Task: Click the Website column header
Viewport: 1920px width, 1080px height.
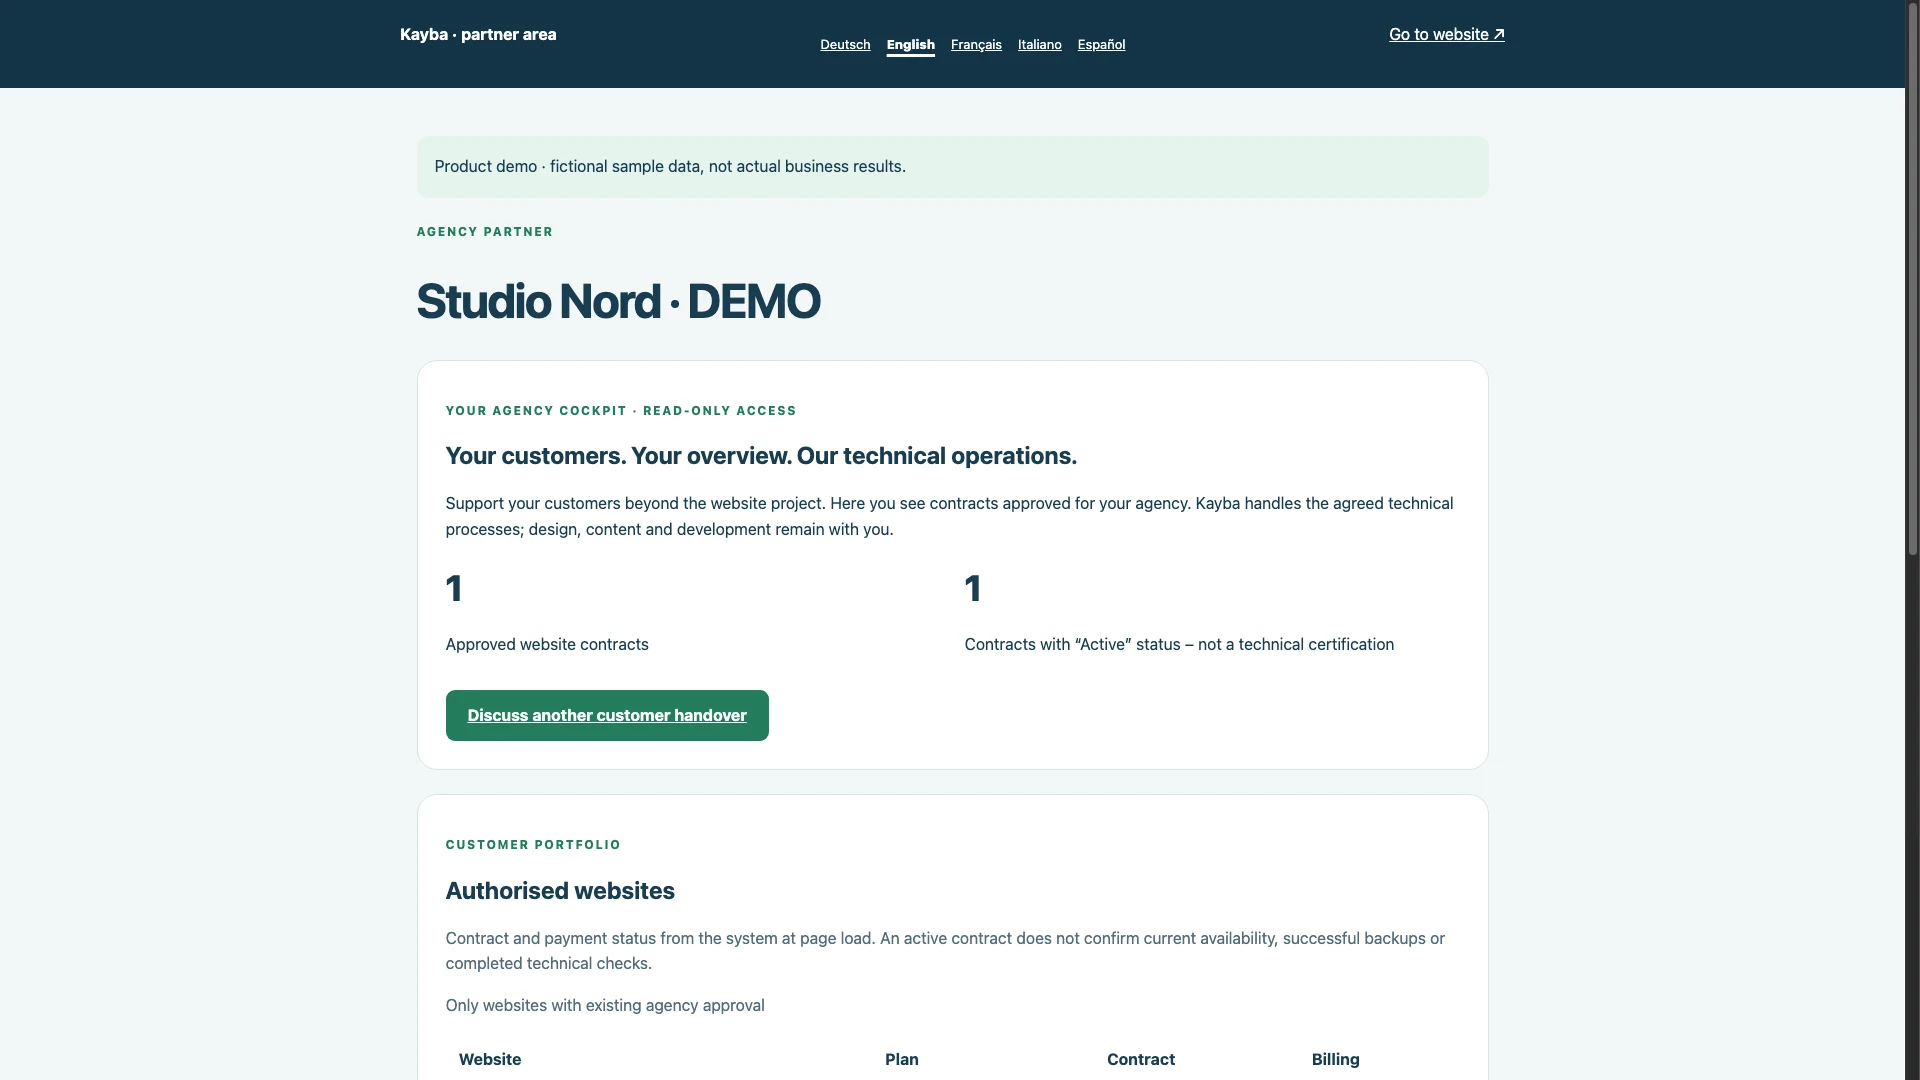Action: coord(490,1059)
